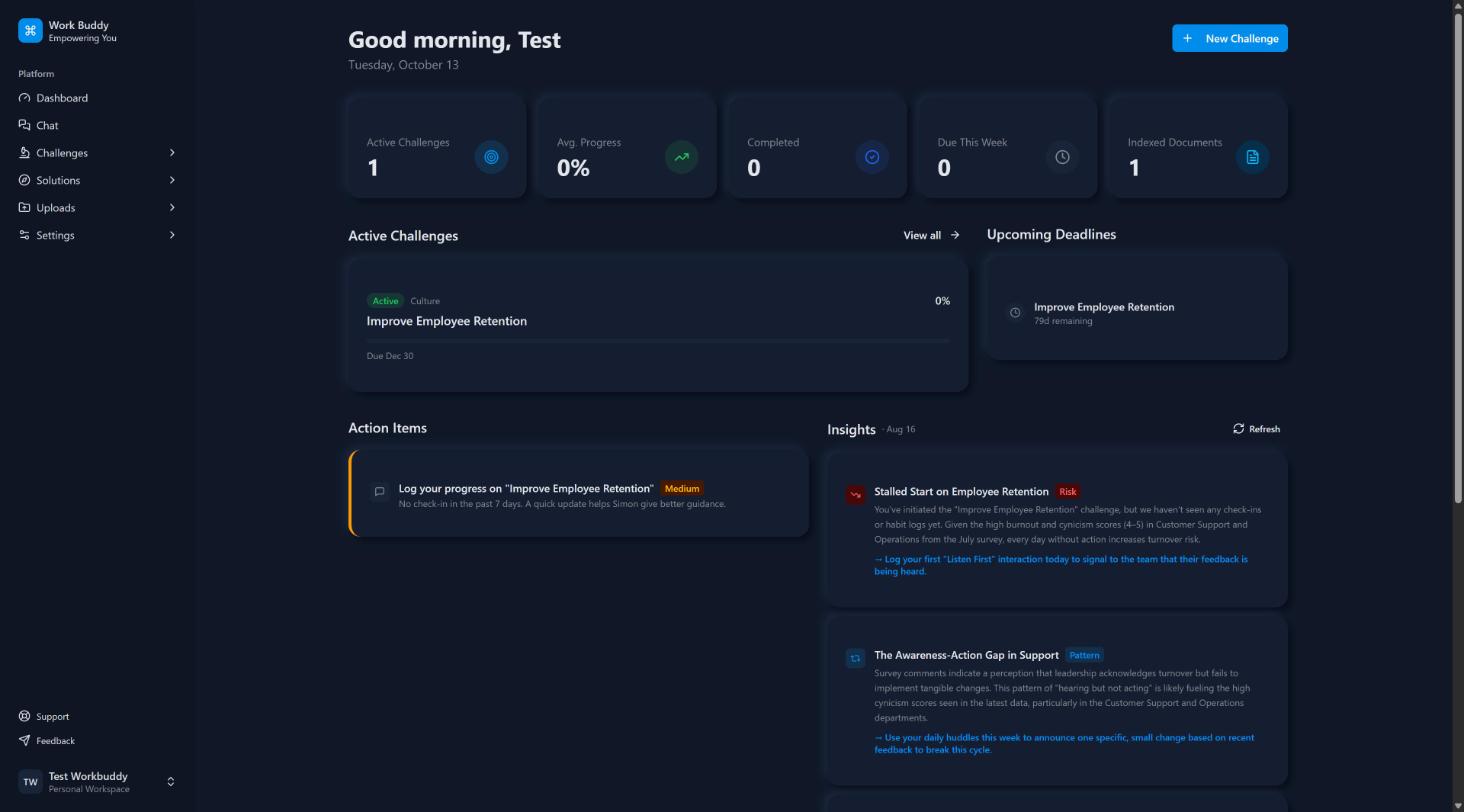Click the Active status badge
Screen dimensions: 1464x812
[x=385, y=301]
